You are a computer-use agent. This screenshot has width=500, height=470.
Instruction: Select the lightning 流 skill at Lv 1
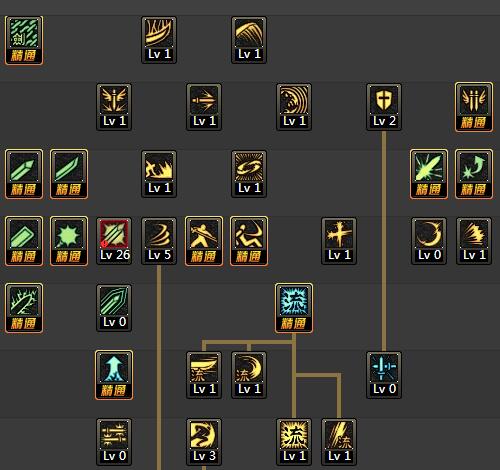pos(339,442)
